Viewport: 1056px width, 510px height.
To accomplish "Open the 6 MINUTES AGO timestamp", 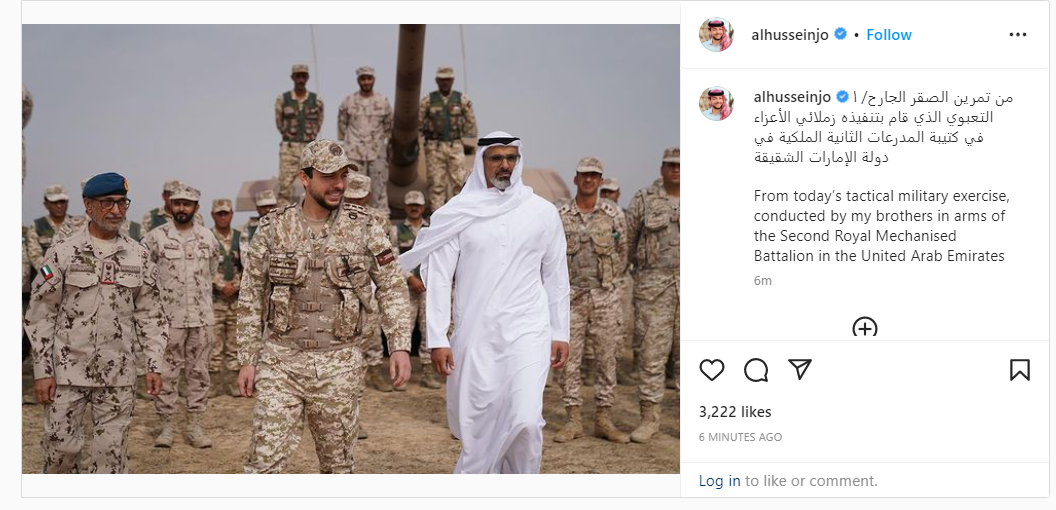I will click(x=740, y=437).
